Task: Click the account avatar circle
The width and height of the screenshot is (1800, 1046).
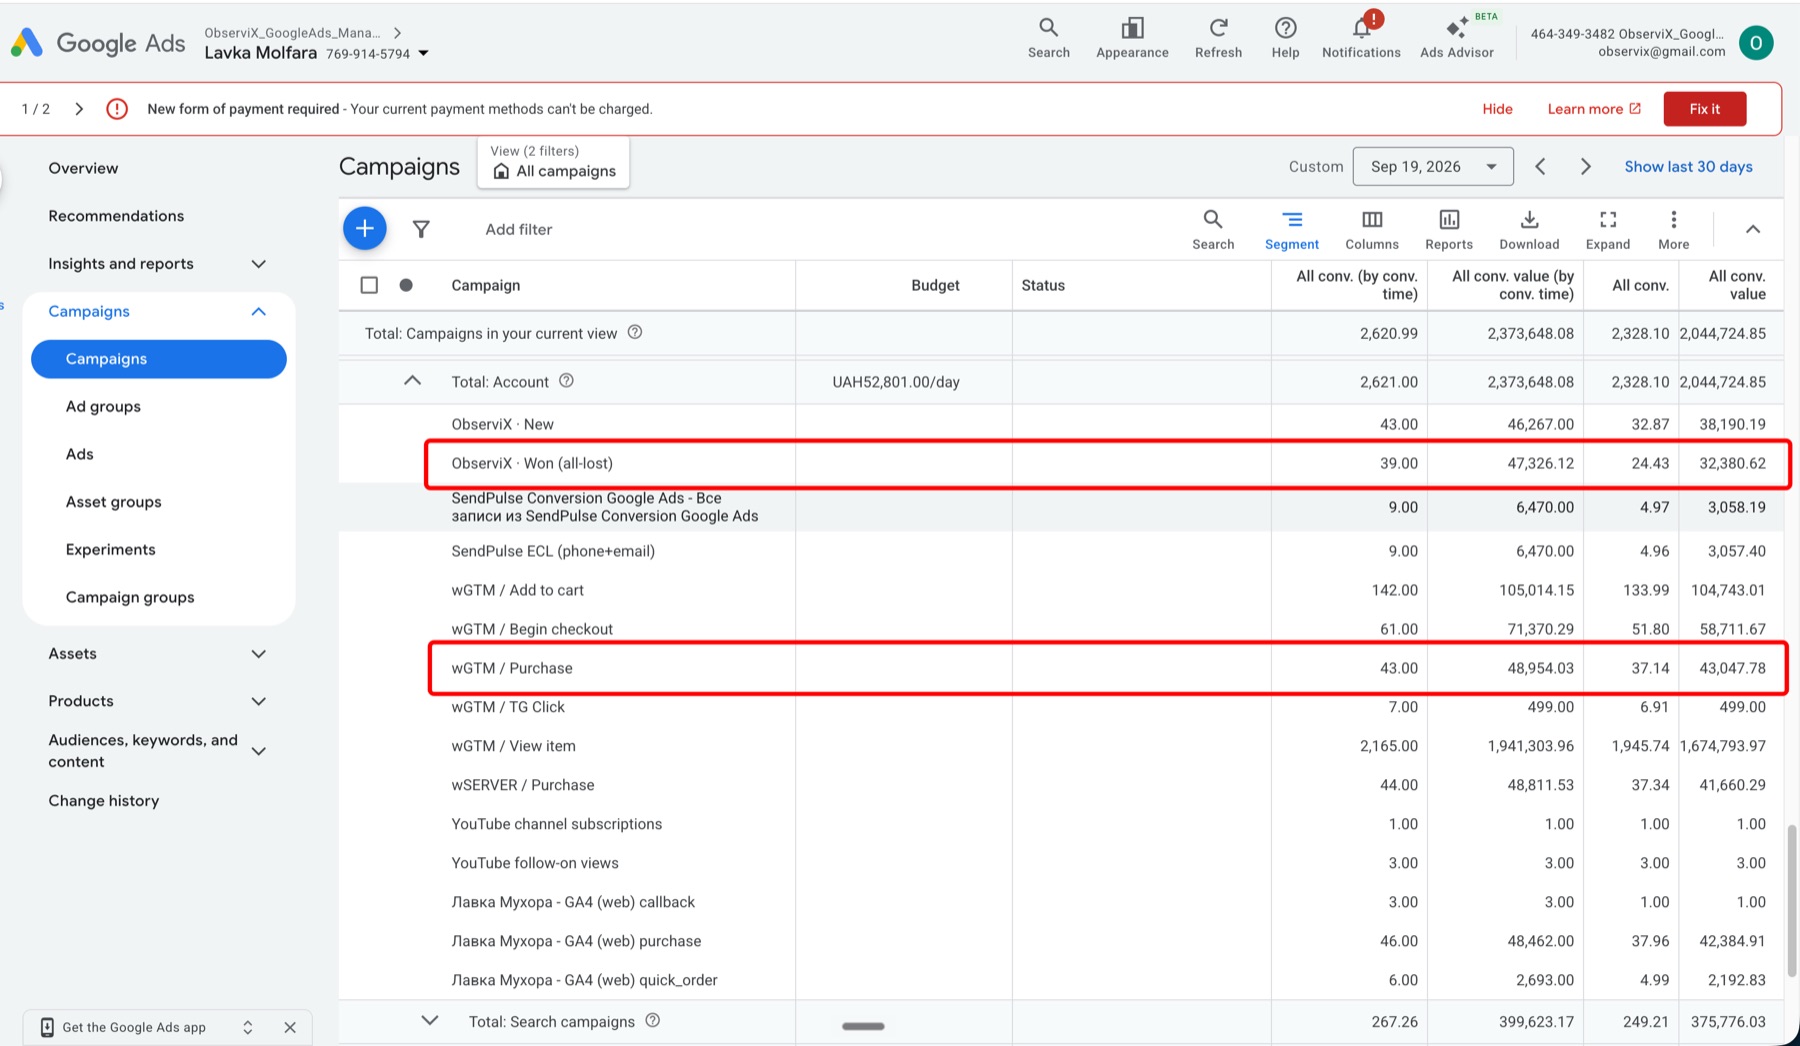Action: coord(1756,42)
